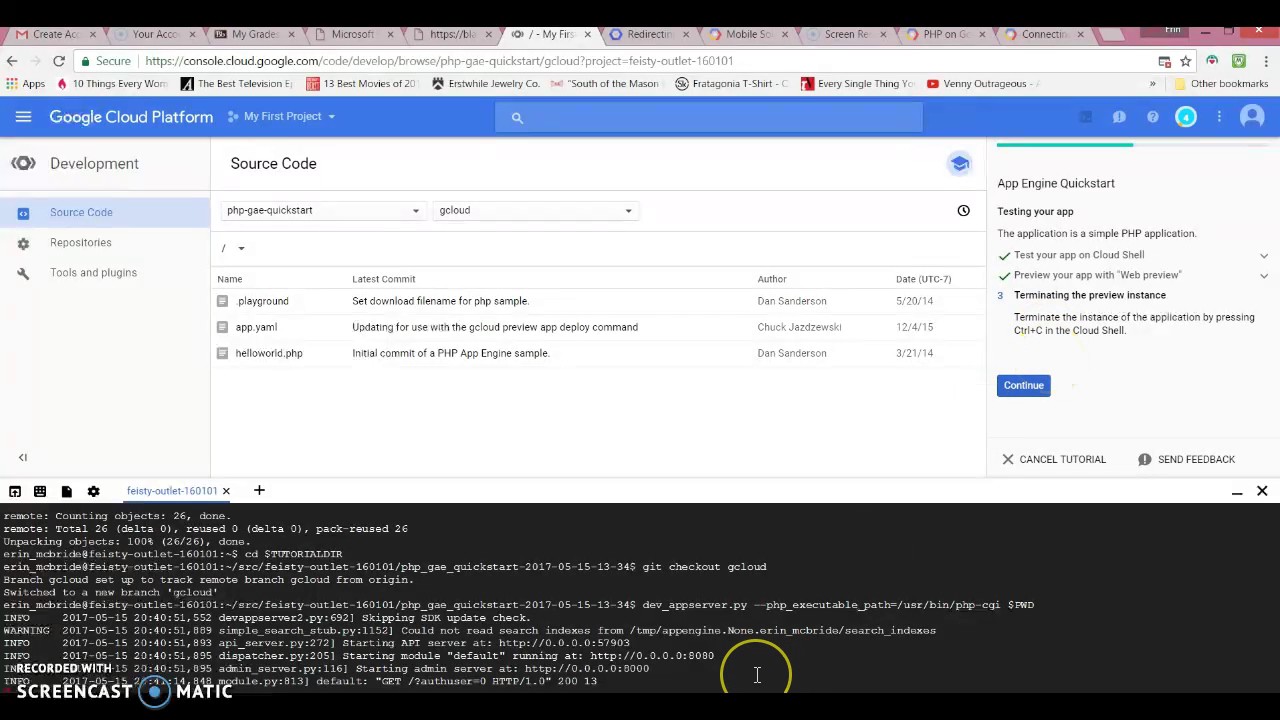1280x720 pixels.
Task: Click Cloud Shell open-in-new-window icon
Action: click(x=15, y=491)
